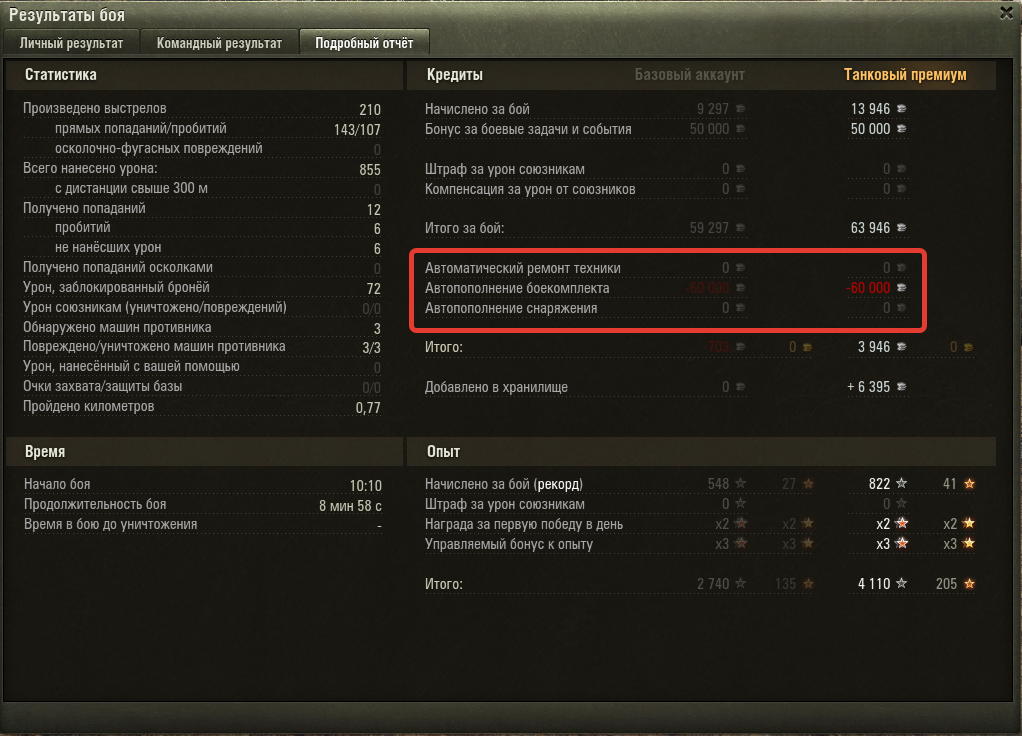This screenshot has height=736, width=1022.
Task: Click x2 first victory star in premium column
Action: pos(902,523)
